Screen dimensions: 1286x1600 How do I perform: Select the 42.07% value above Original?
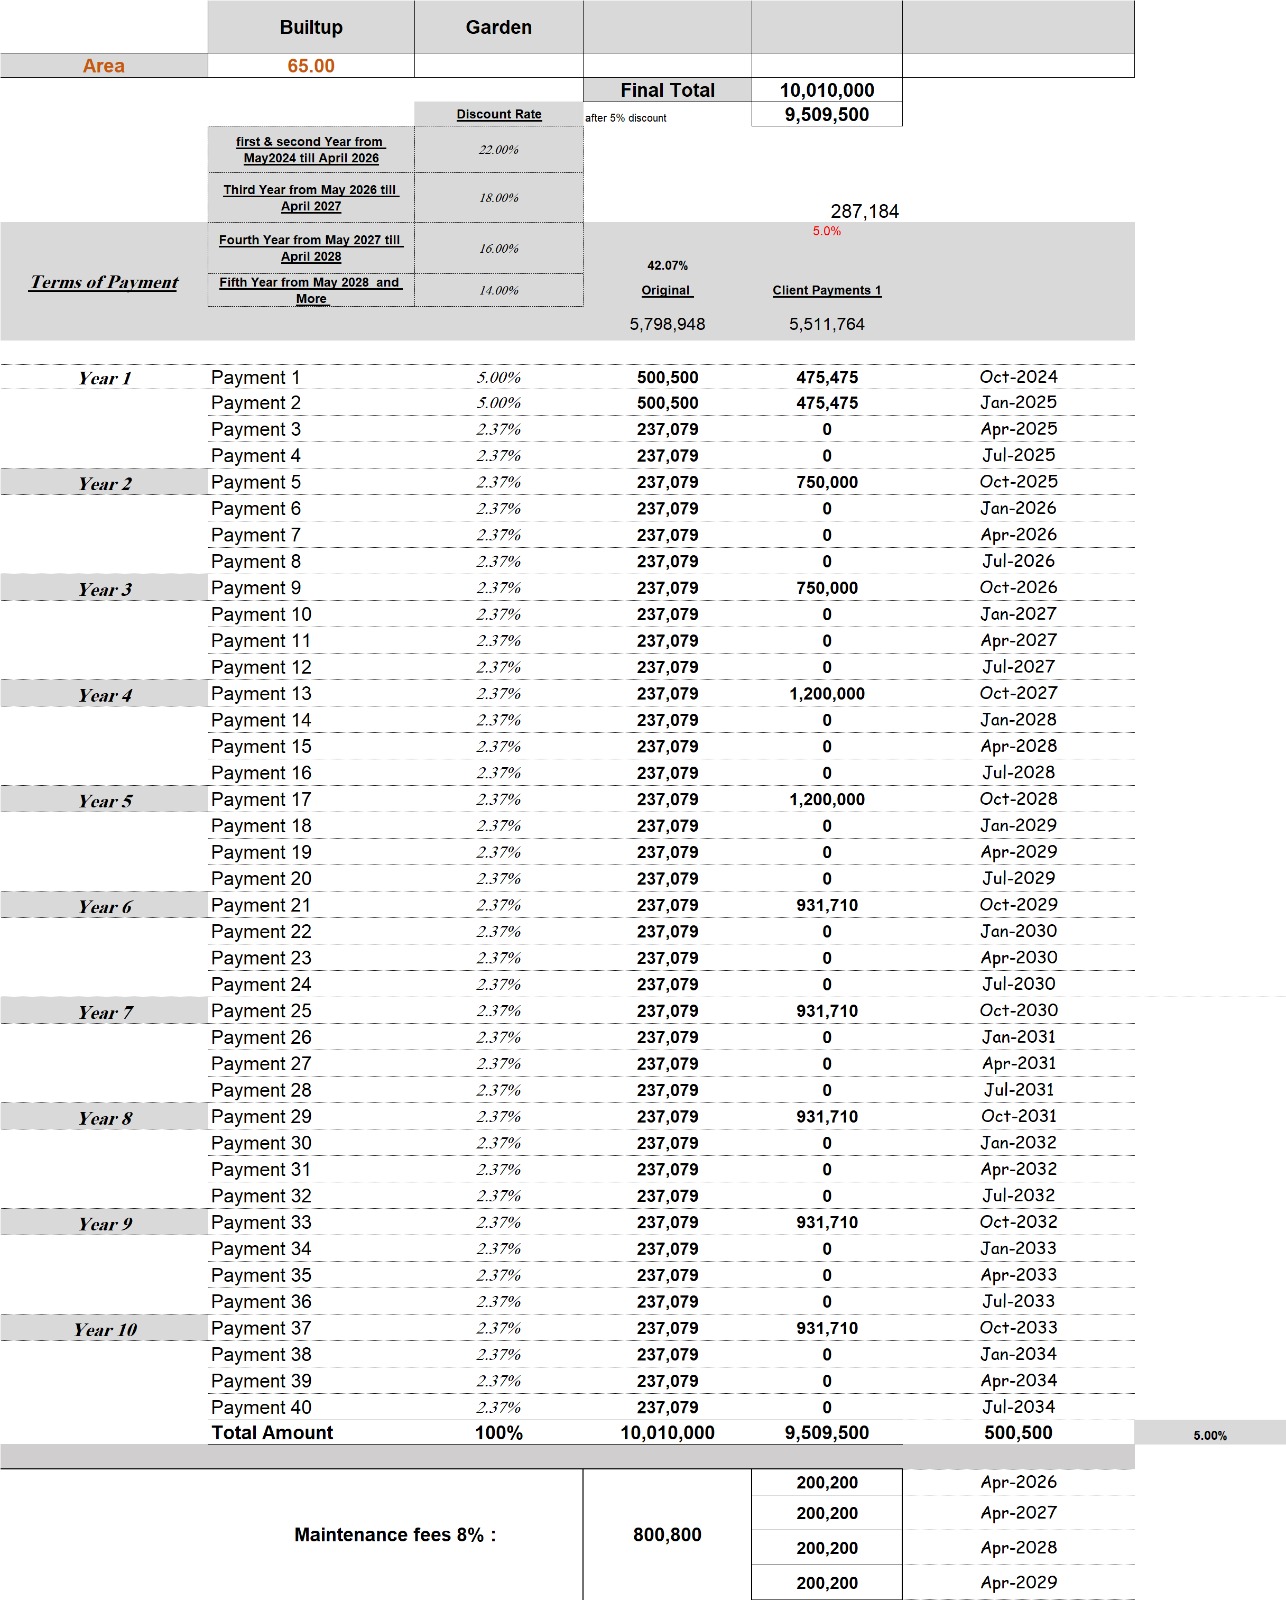(x=667, y=266)
